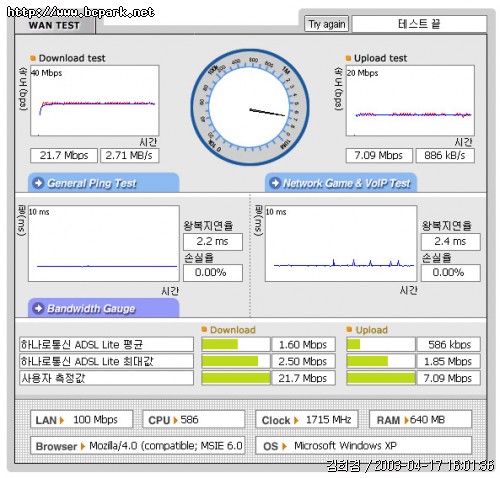Image resolution: width=500 pixels, height=478 pixels.
Task: Click the Browser Mozilla/4.0 field
Action: tap(137, 446)
